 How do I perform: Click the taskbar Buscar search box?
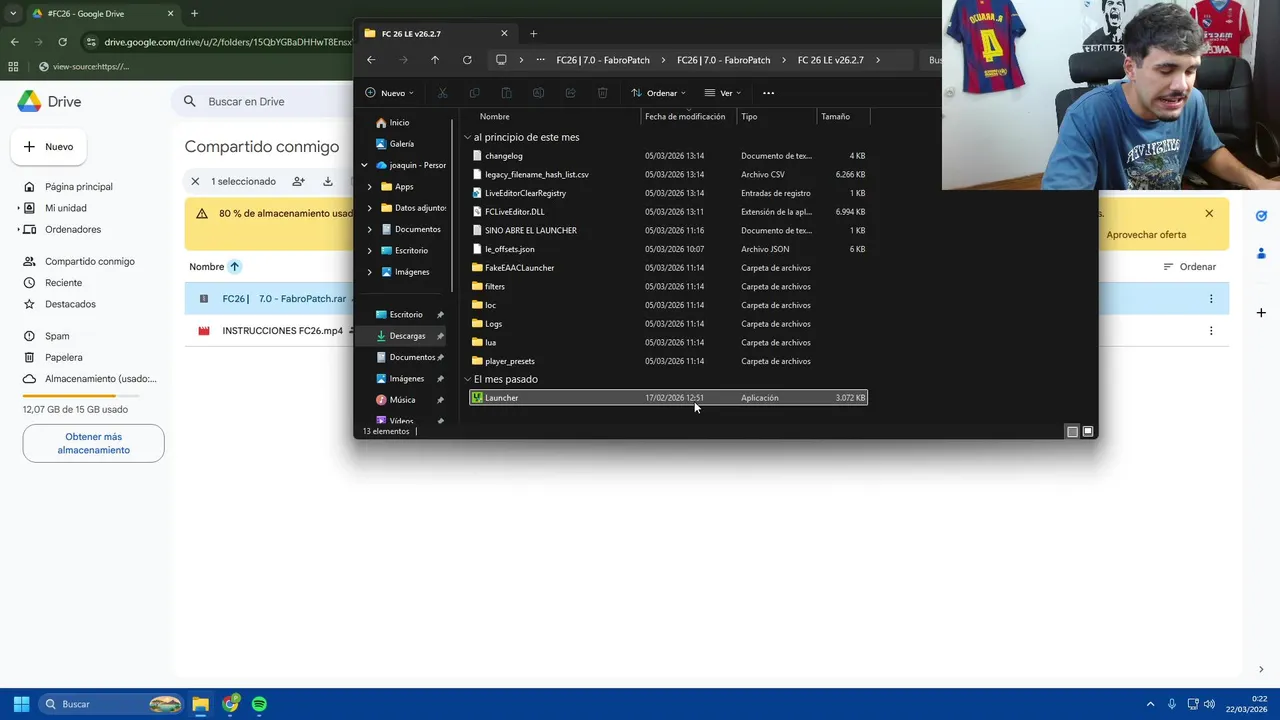(112, 704)
